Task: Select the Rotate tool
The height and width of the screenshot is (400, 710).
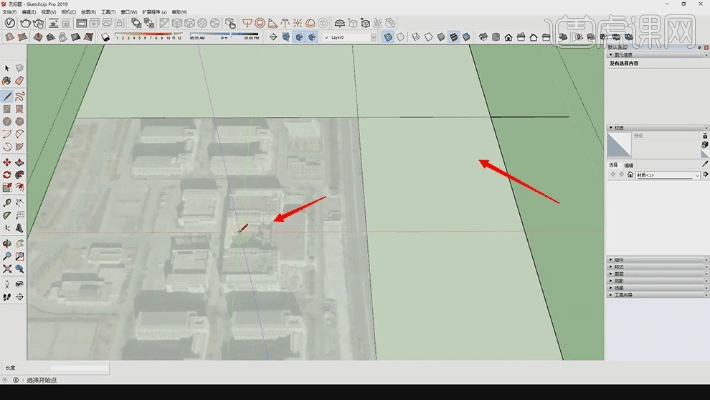Action: pos(7,175)
